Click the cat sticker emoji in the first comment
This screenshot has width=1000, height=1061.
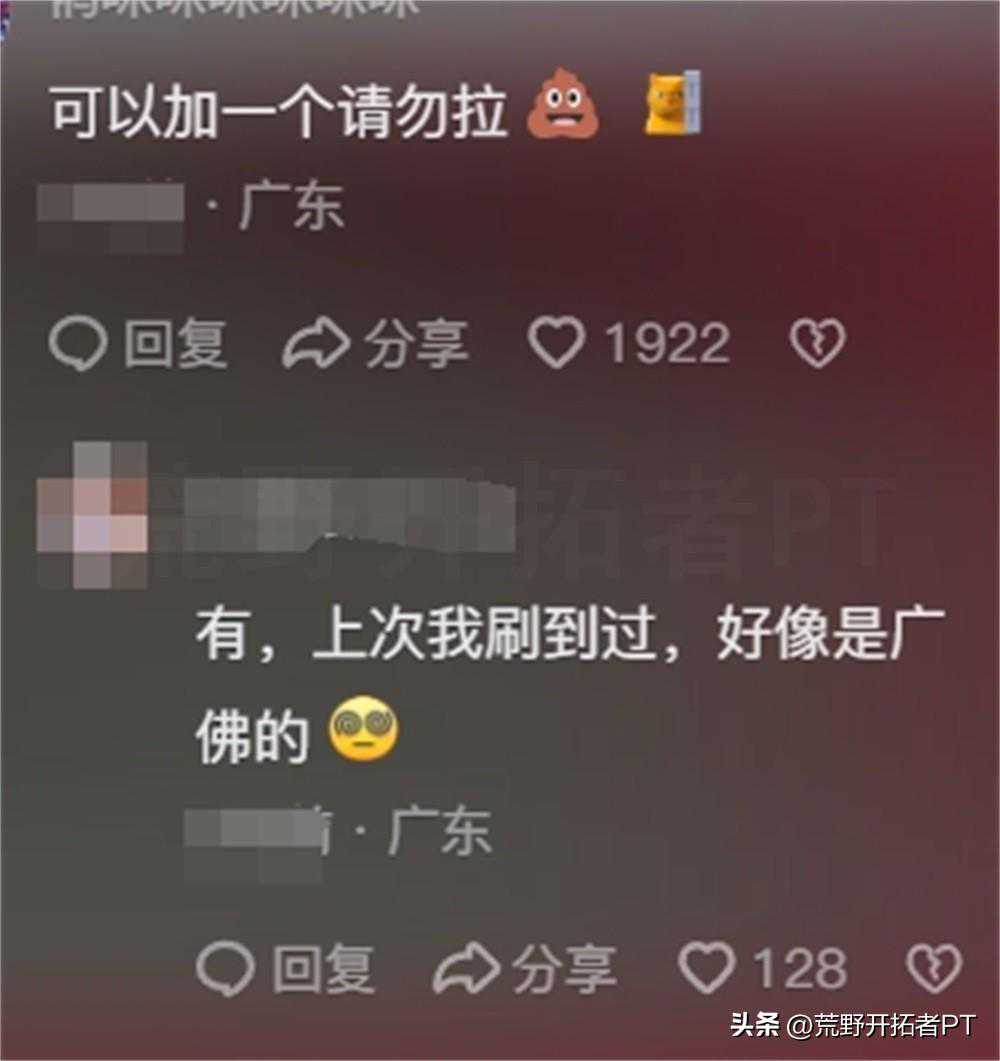[671, 102]
